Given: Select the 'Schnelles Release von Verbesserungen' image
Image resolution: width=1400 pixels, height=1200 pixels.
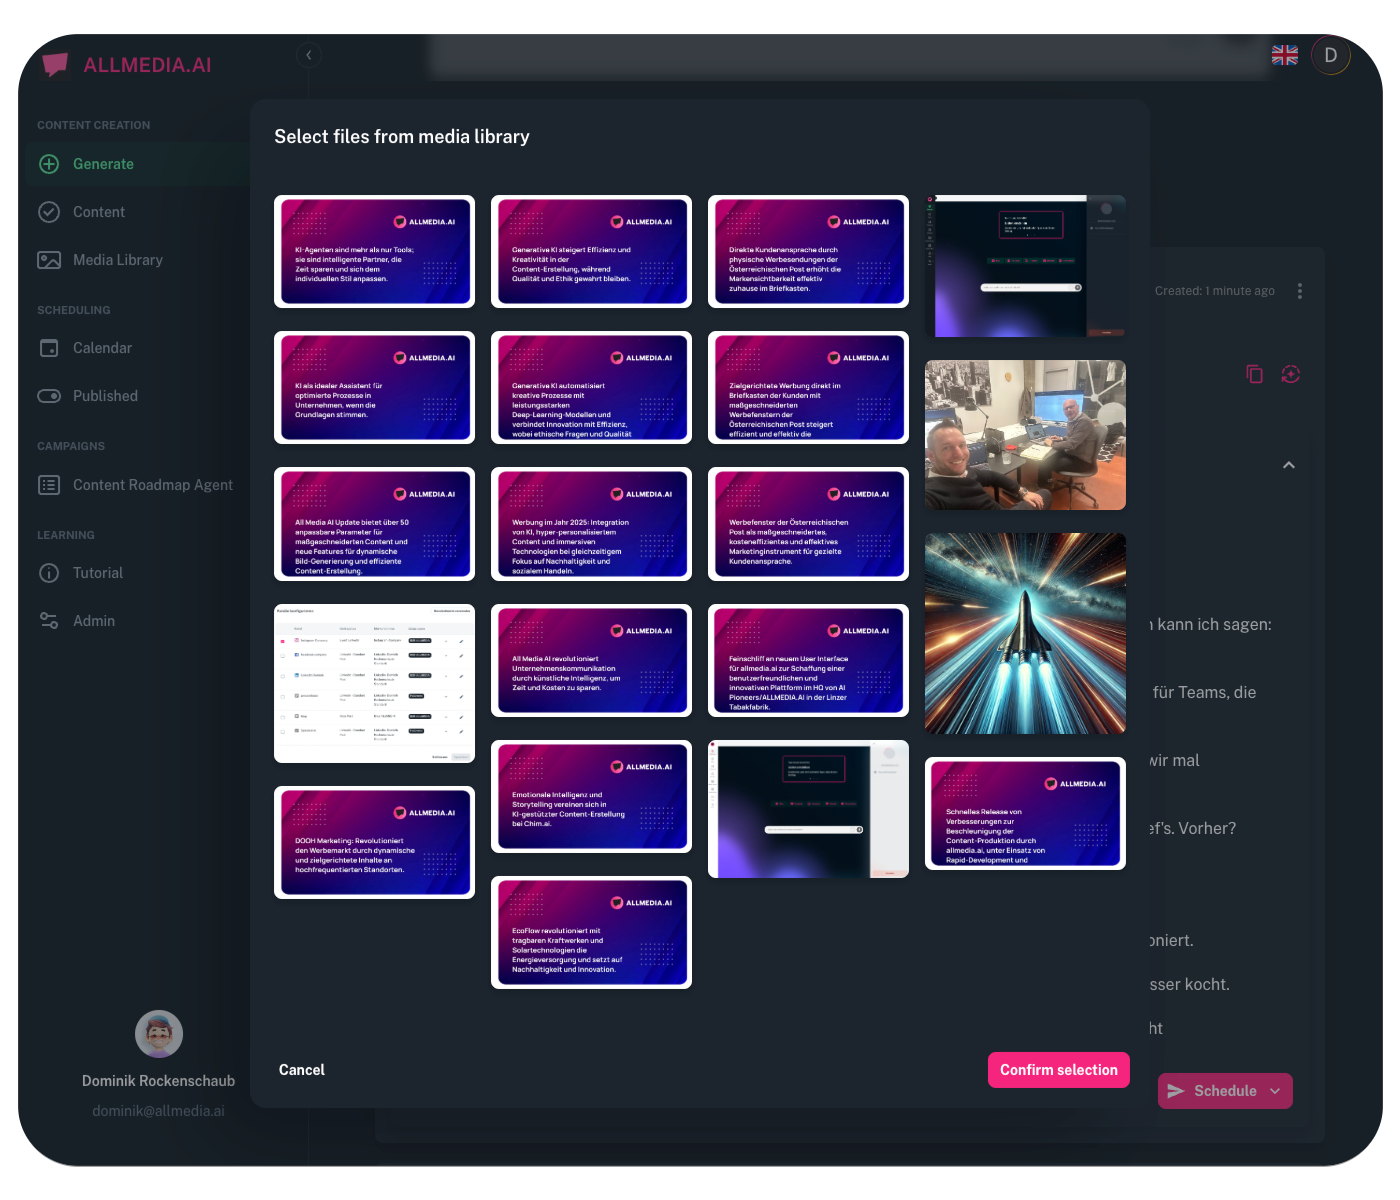Looking at the screenshot, I should click(x=1025, y=813).
